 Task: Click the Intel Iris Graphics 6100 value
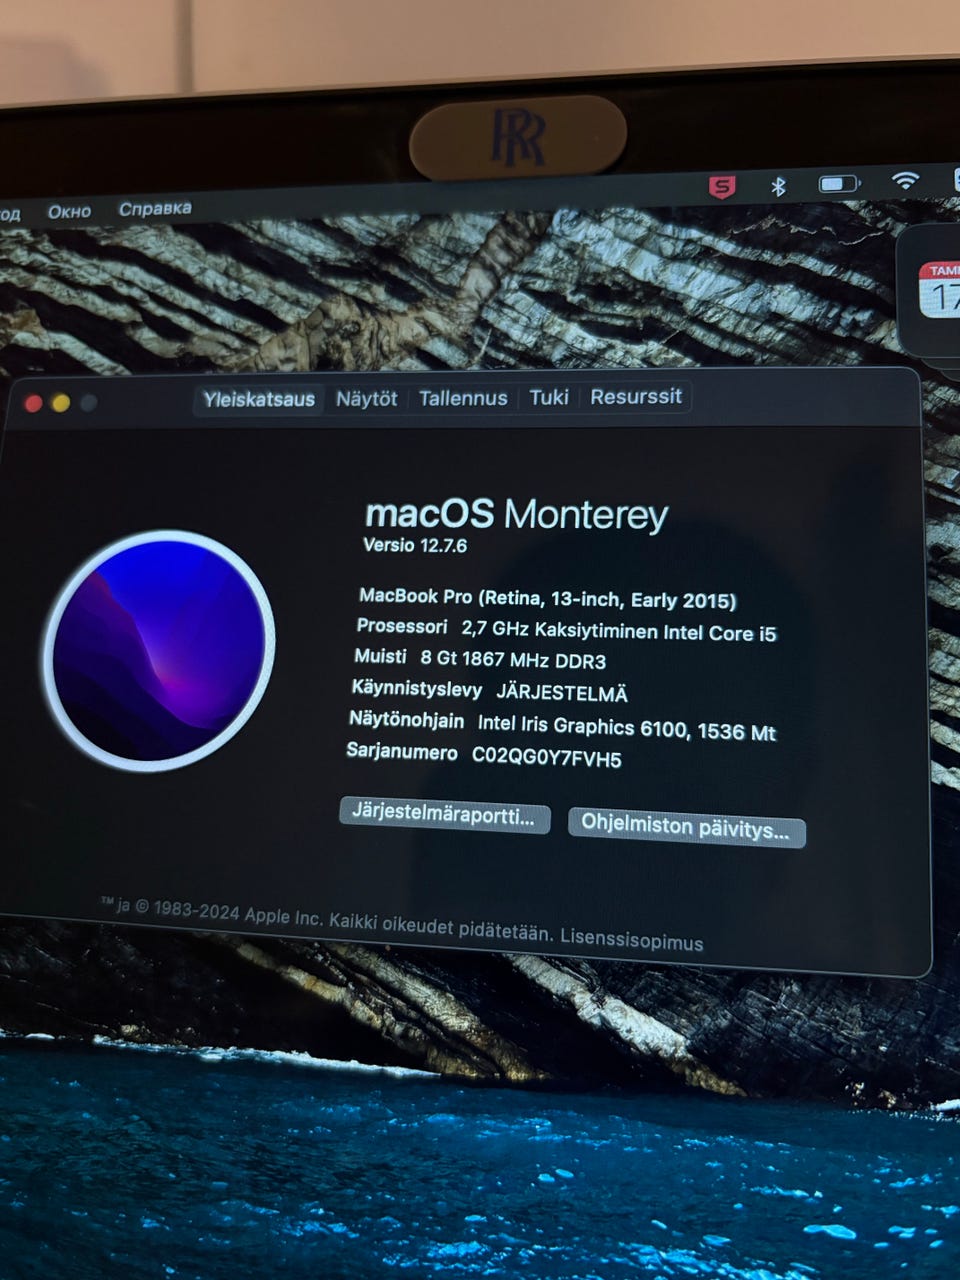(x=627, y=728)
